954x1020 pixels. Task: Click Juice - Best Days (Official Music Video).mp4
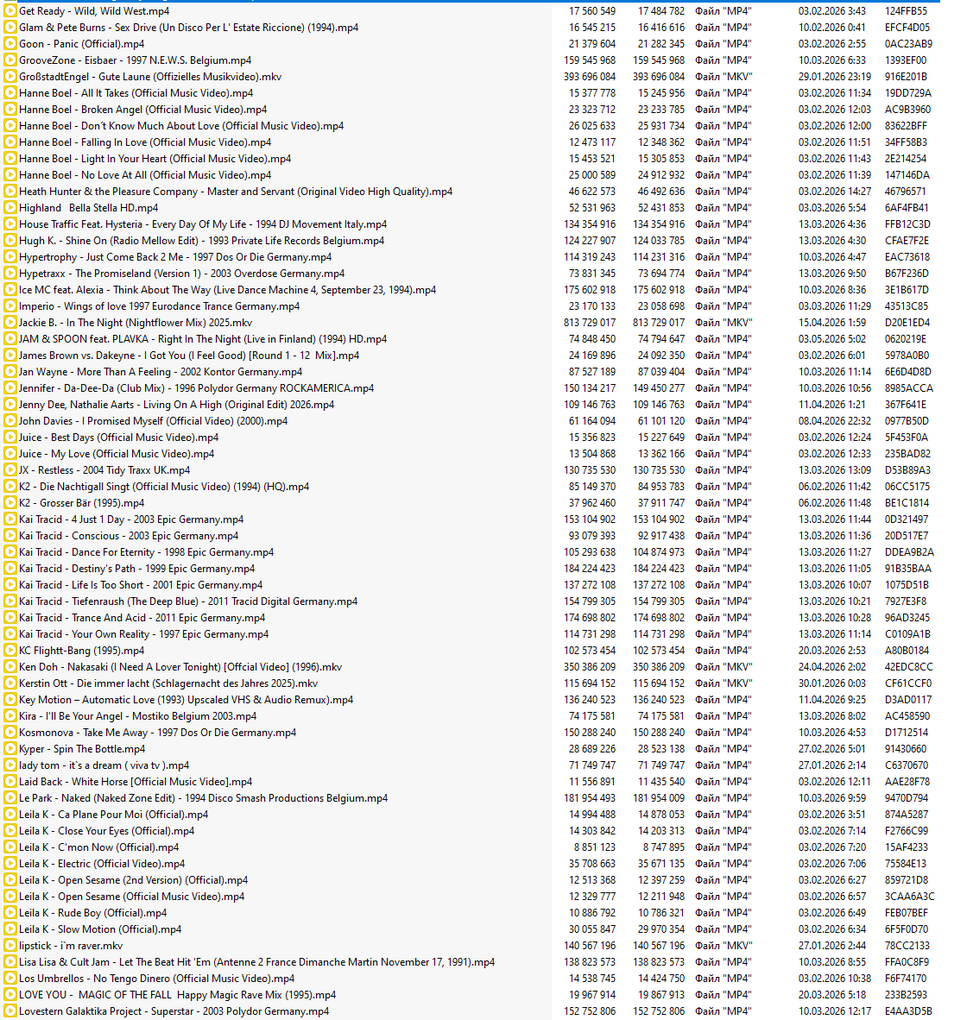tap(118, 438)
